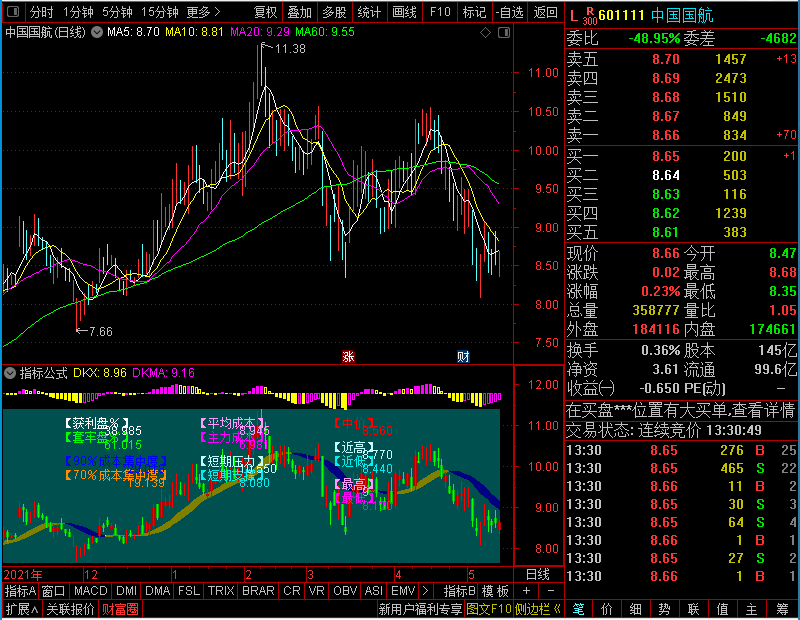The image size is (800, 620).
Task: Select the 指标A tab
Action: [20, 591]
